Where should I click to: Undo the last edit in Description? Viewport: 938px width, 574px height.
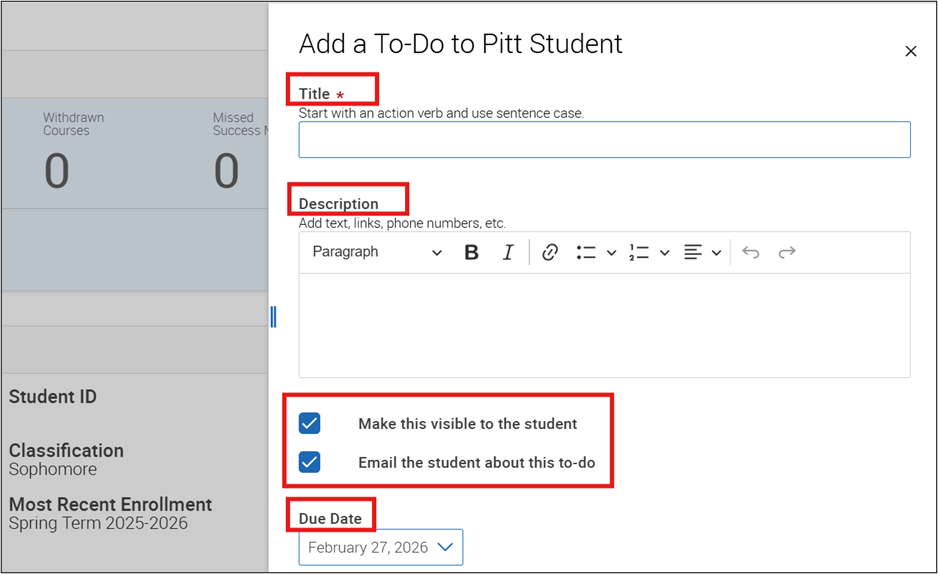[x=751, y=252]
